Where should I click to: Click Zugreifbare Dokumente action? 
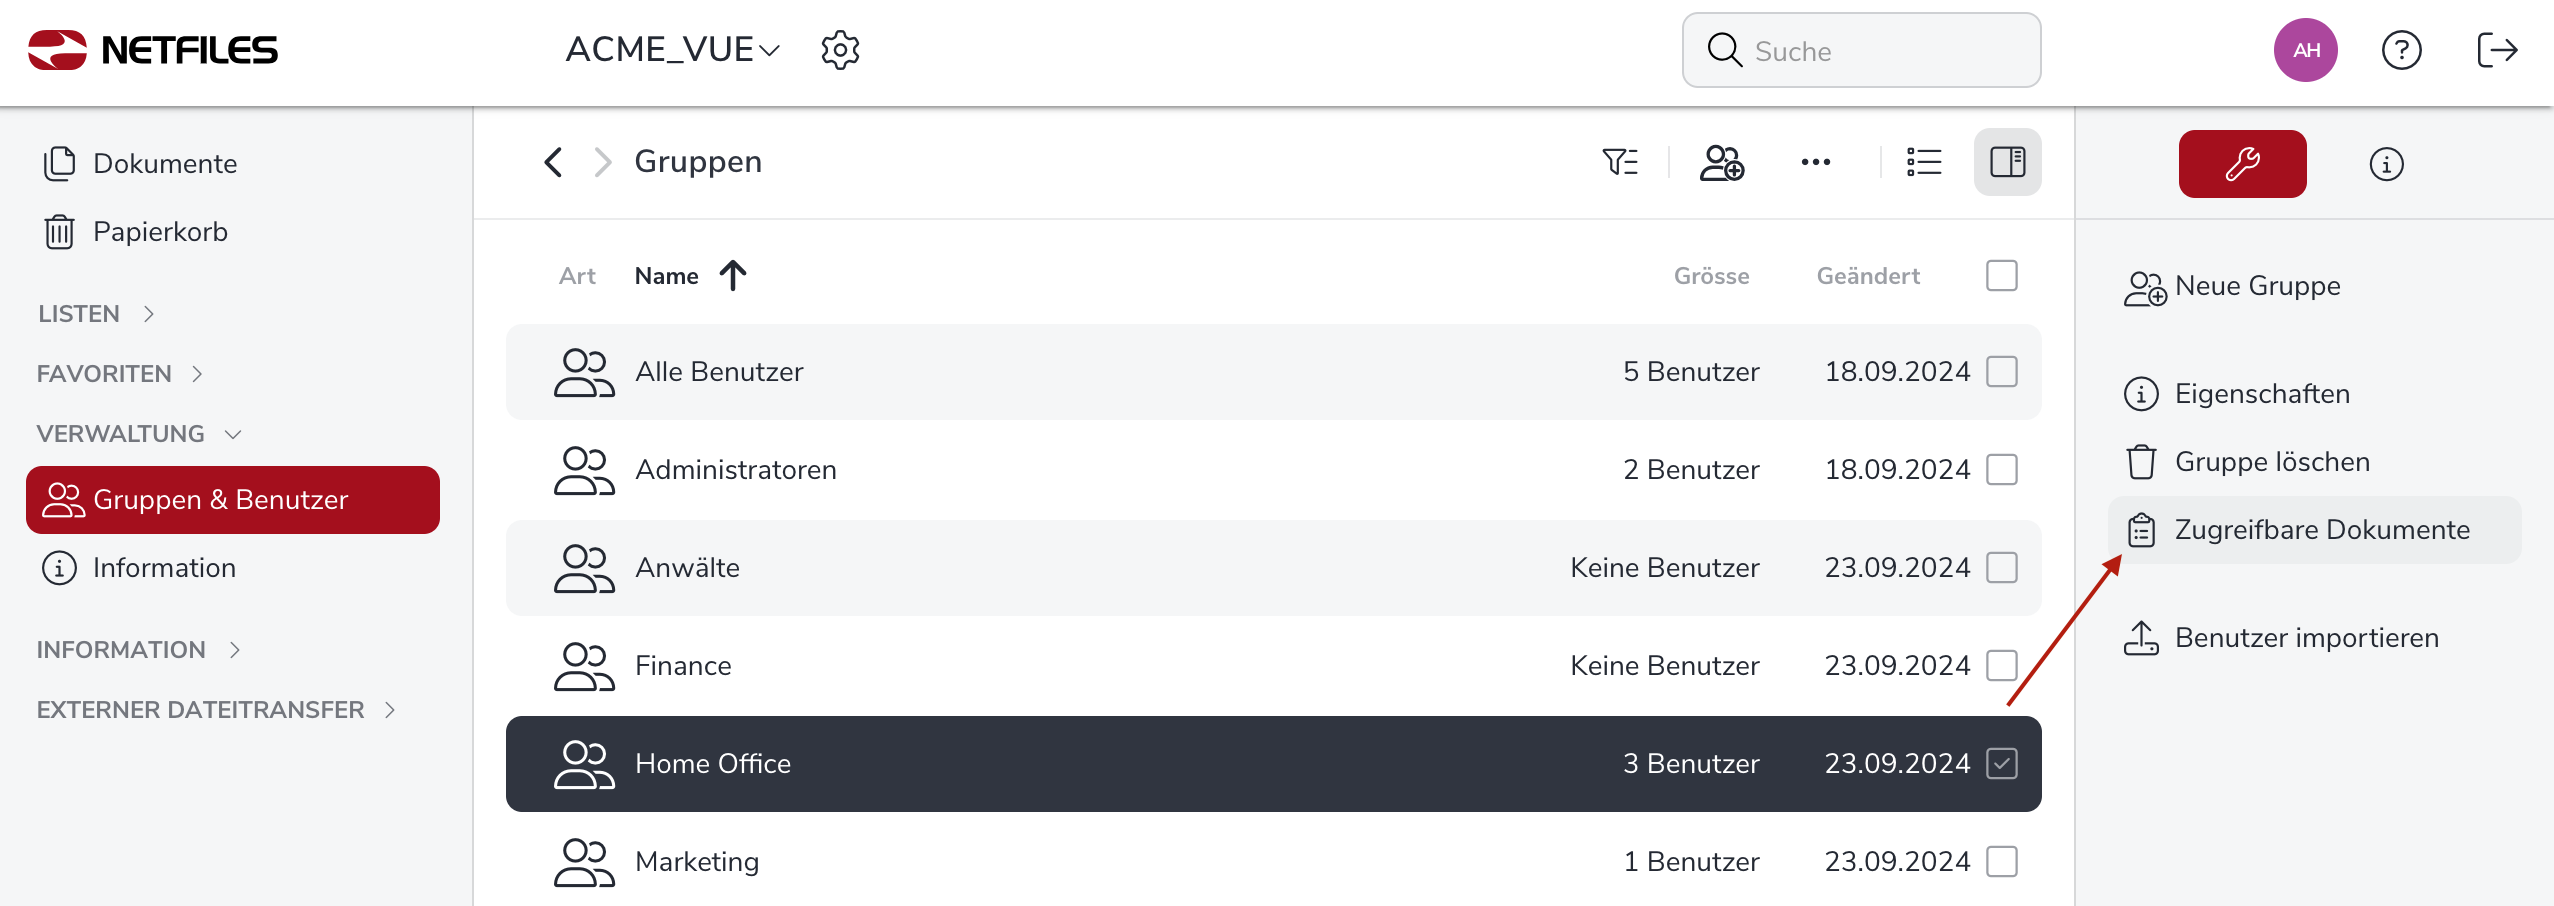tap(2320, 530)
